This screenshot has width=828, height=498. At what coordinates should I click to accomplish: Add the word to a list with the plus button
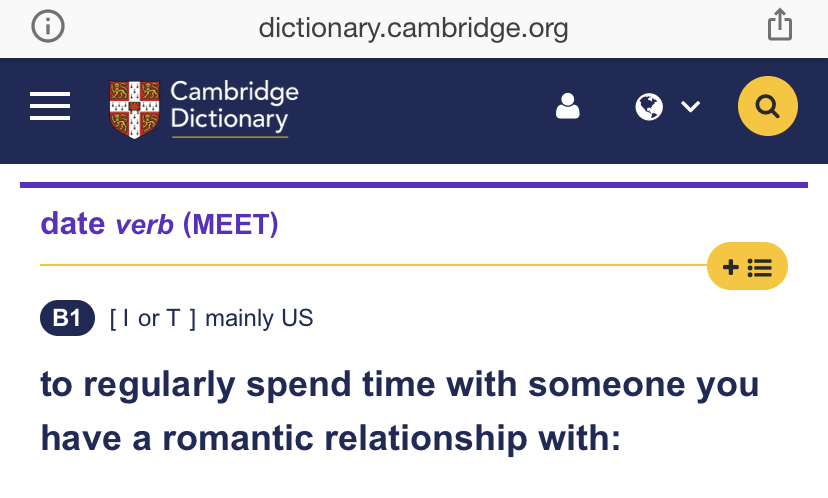pos(747,266)
